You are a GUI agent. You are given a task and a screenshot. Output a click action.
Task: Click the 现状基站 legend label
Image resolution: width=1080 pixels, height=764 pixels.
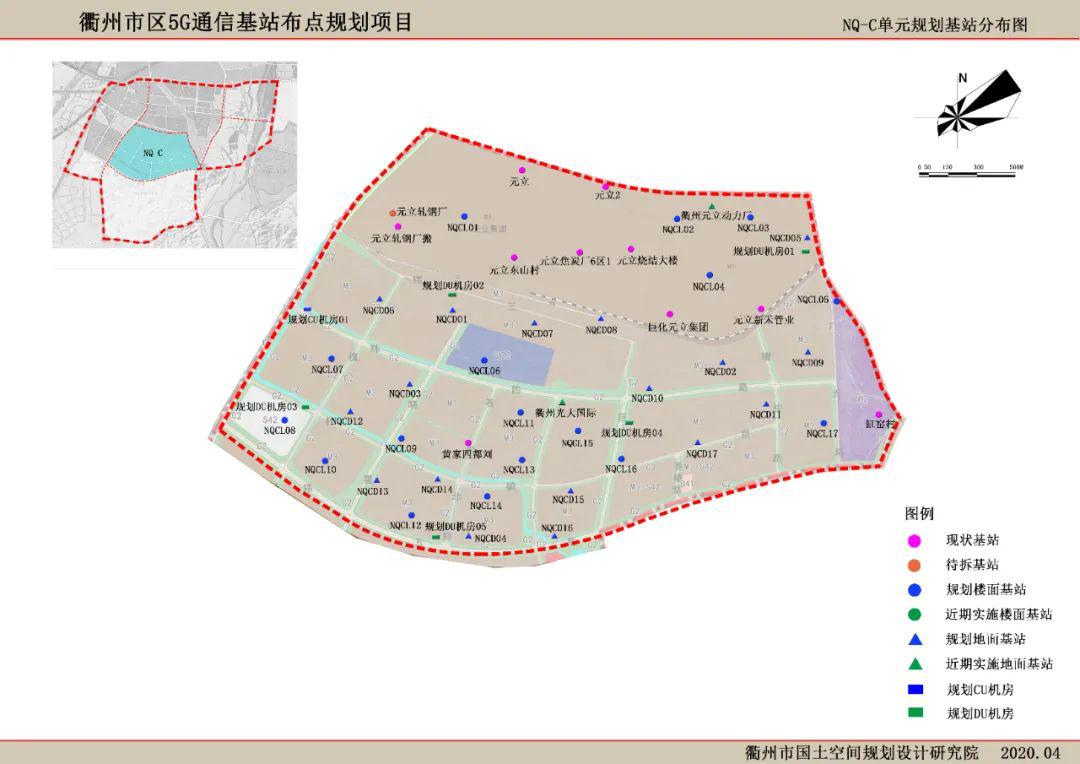(973, 541)
